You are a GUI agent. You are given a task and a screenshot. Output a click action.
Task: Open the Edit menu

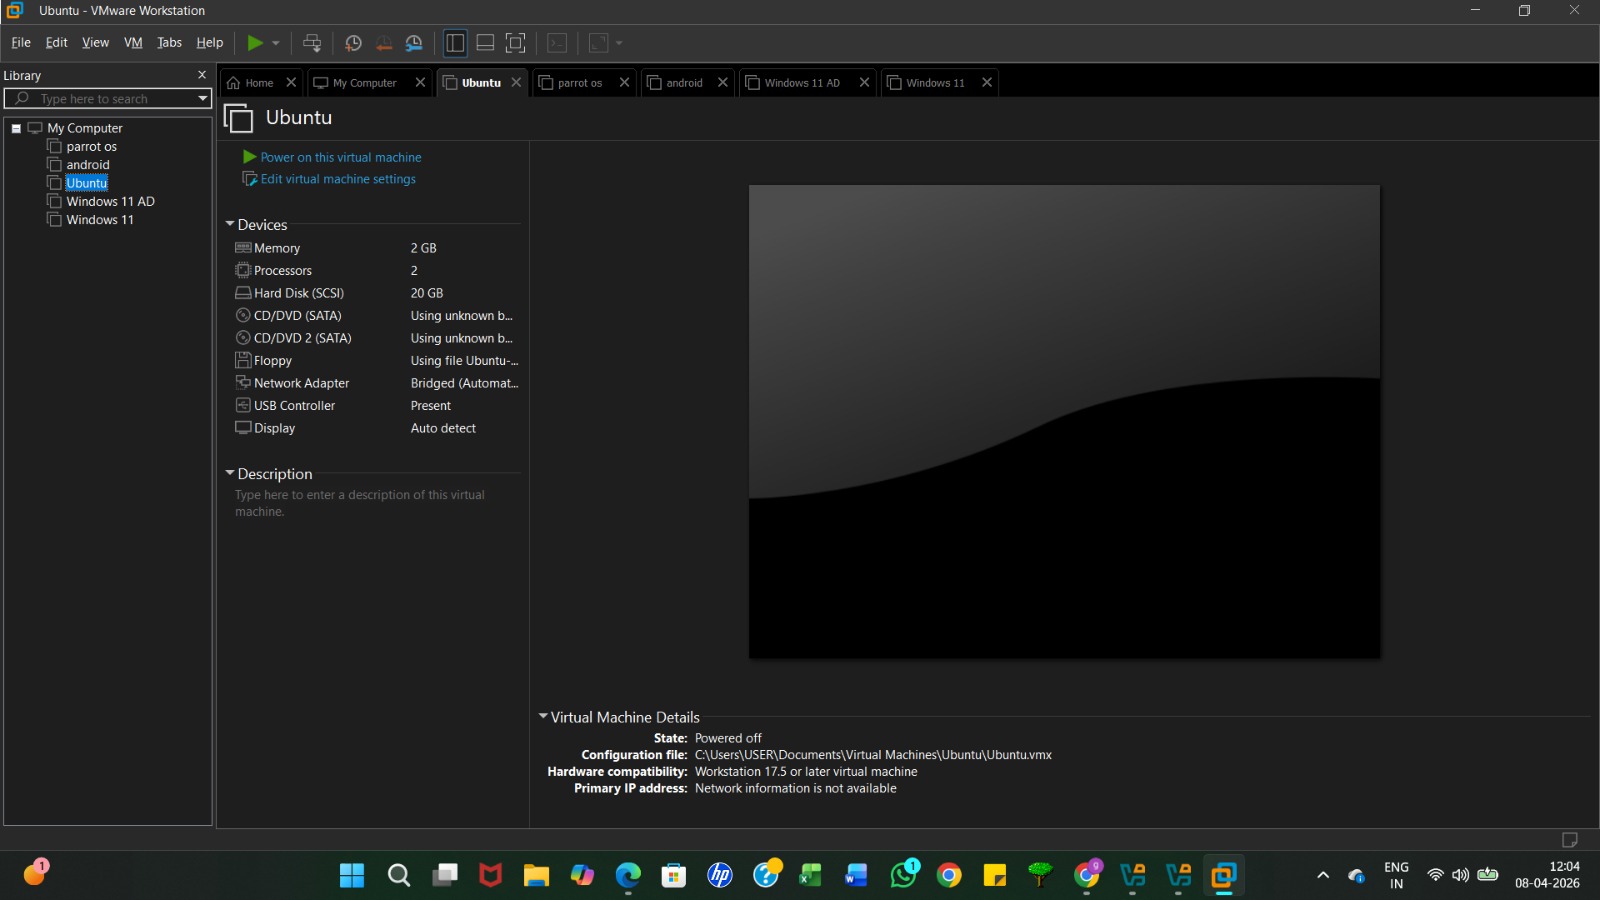click(56, 43)
